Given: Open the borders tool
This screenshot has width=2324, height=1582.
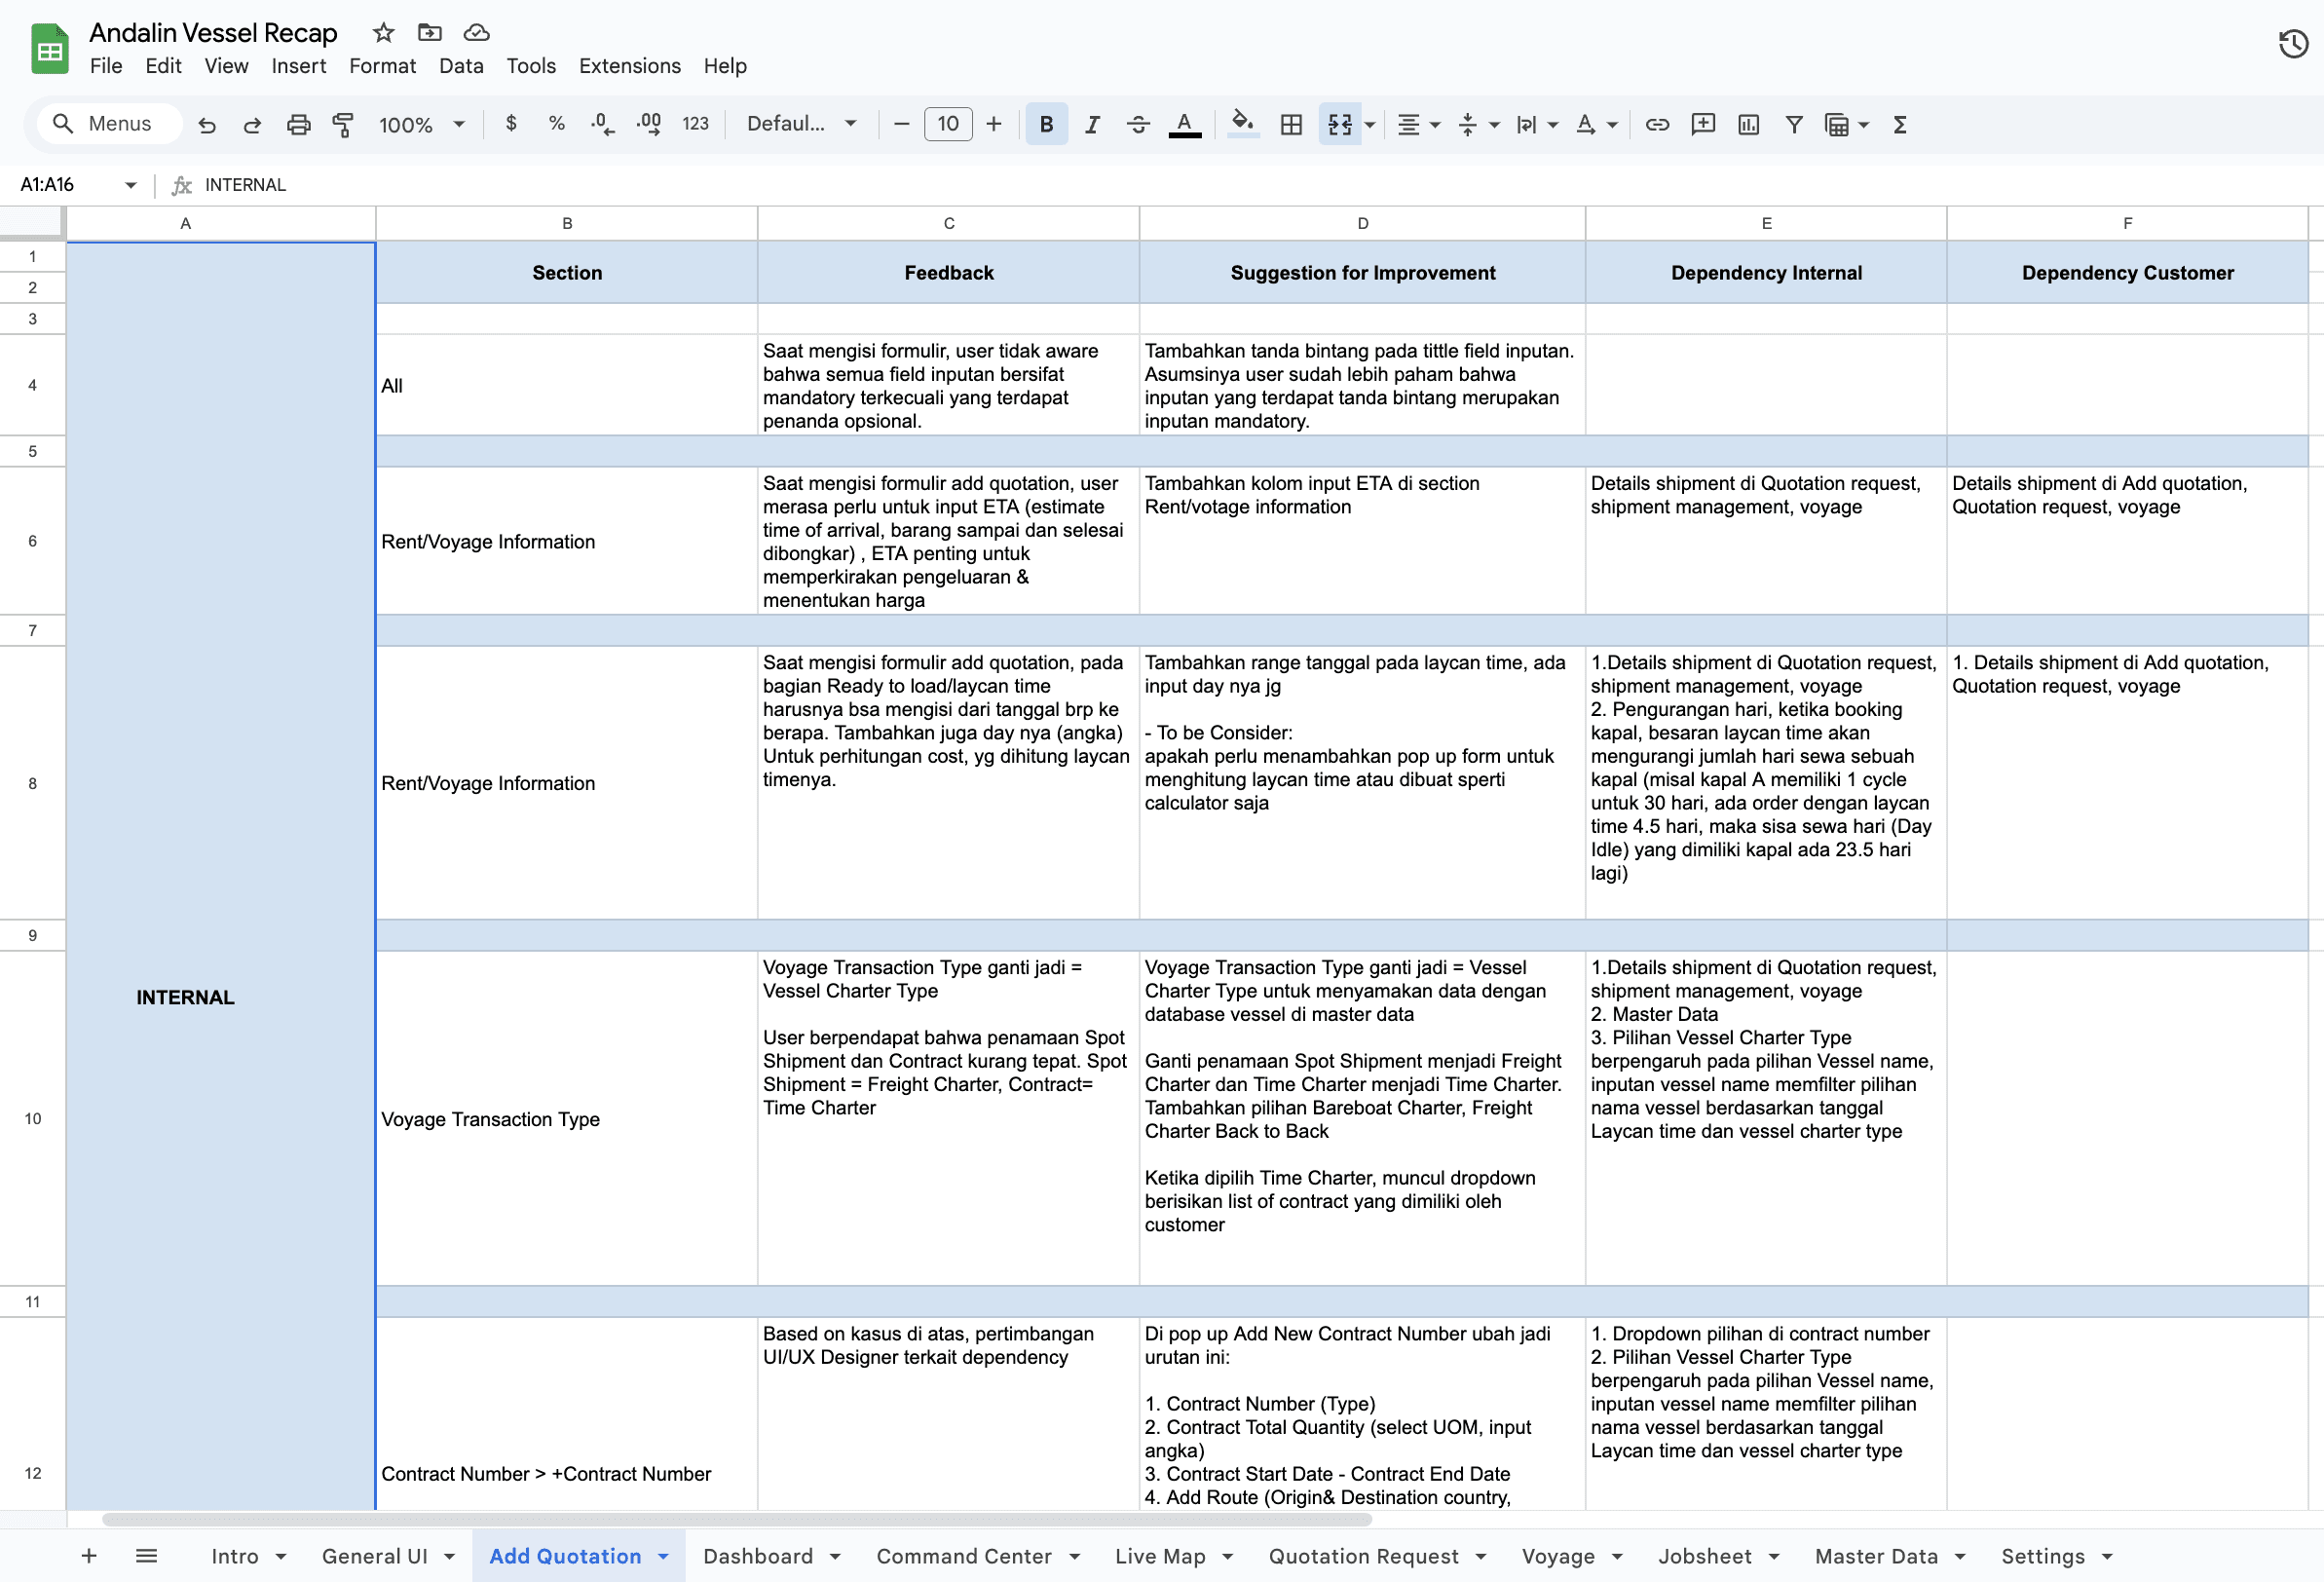Looking at the screenshot, I should [x=1291, y=124].
